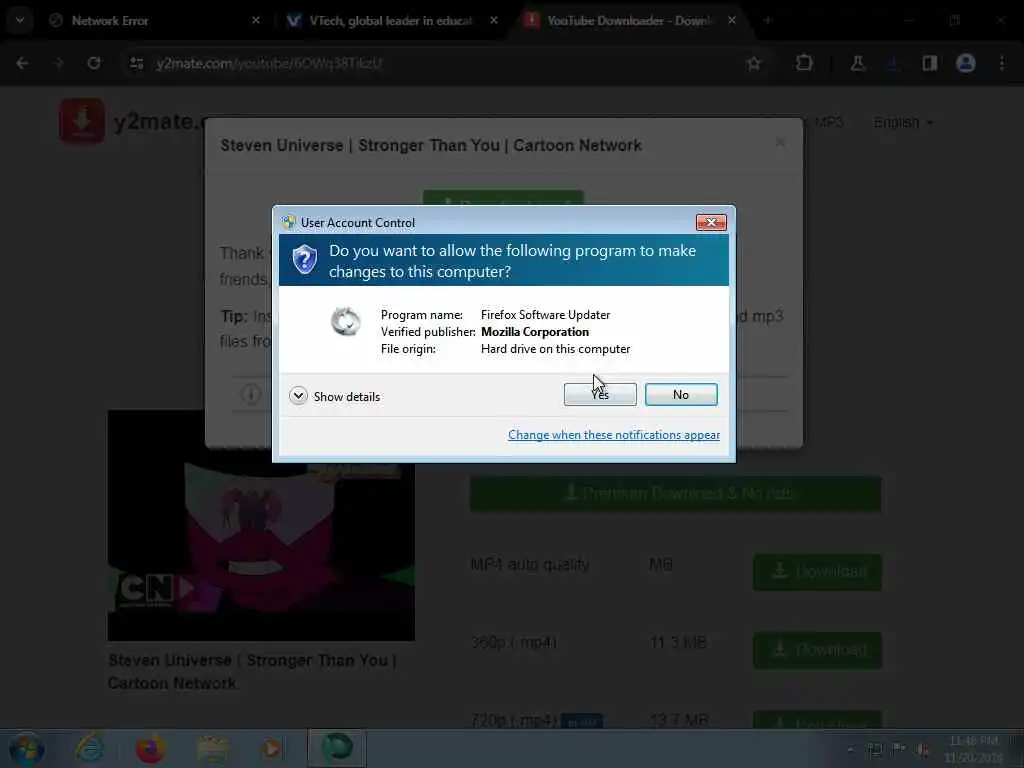Open Windows Media Player from the taskbar
The width and height of the screenshot is (1024, 768).
[271, 748]
